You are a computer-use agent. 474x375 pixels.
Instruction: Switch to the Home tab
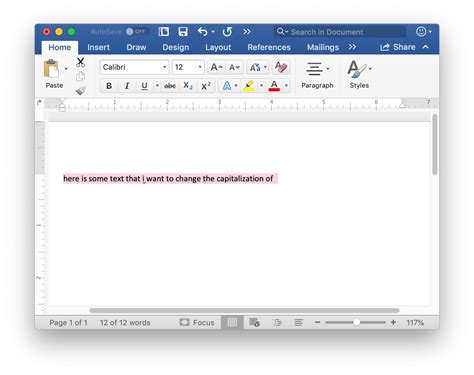60,47
